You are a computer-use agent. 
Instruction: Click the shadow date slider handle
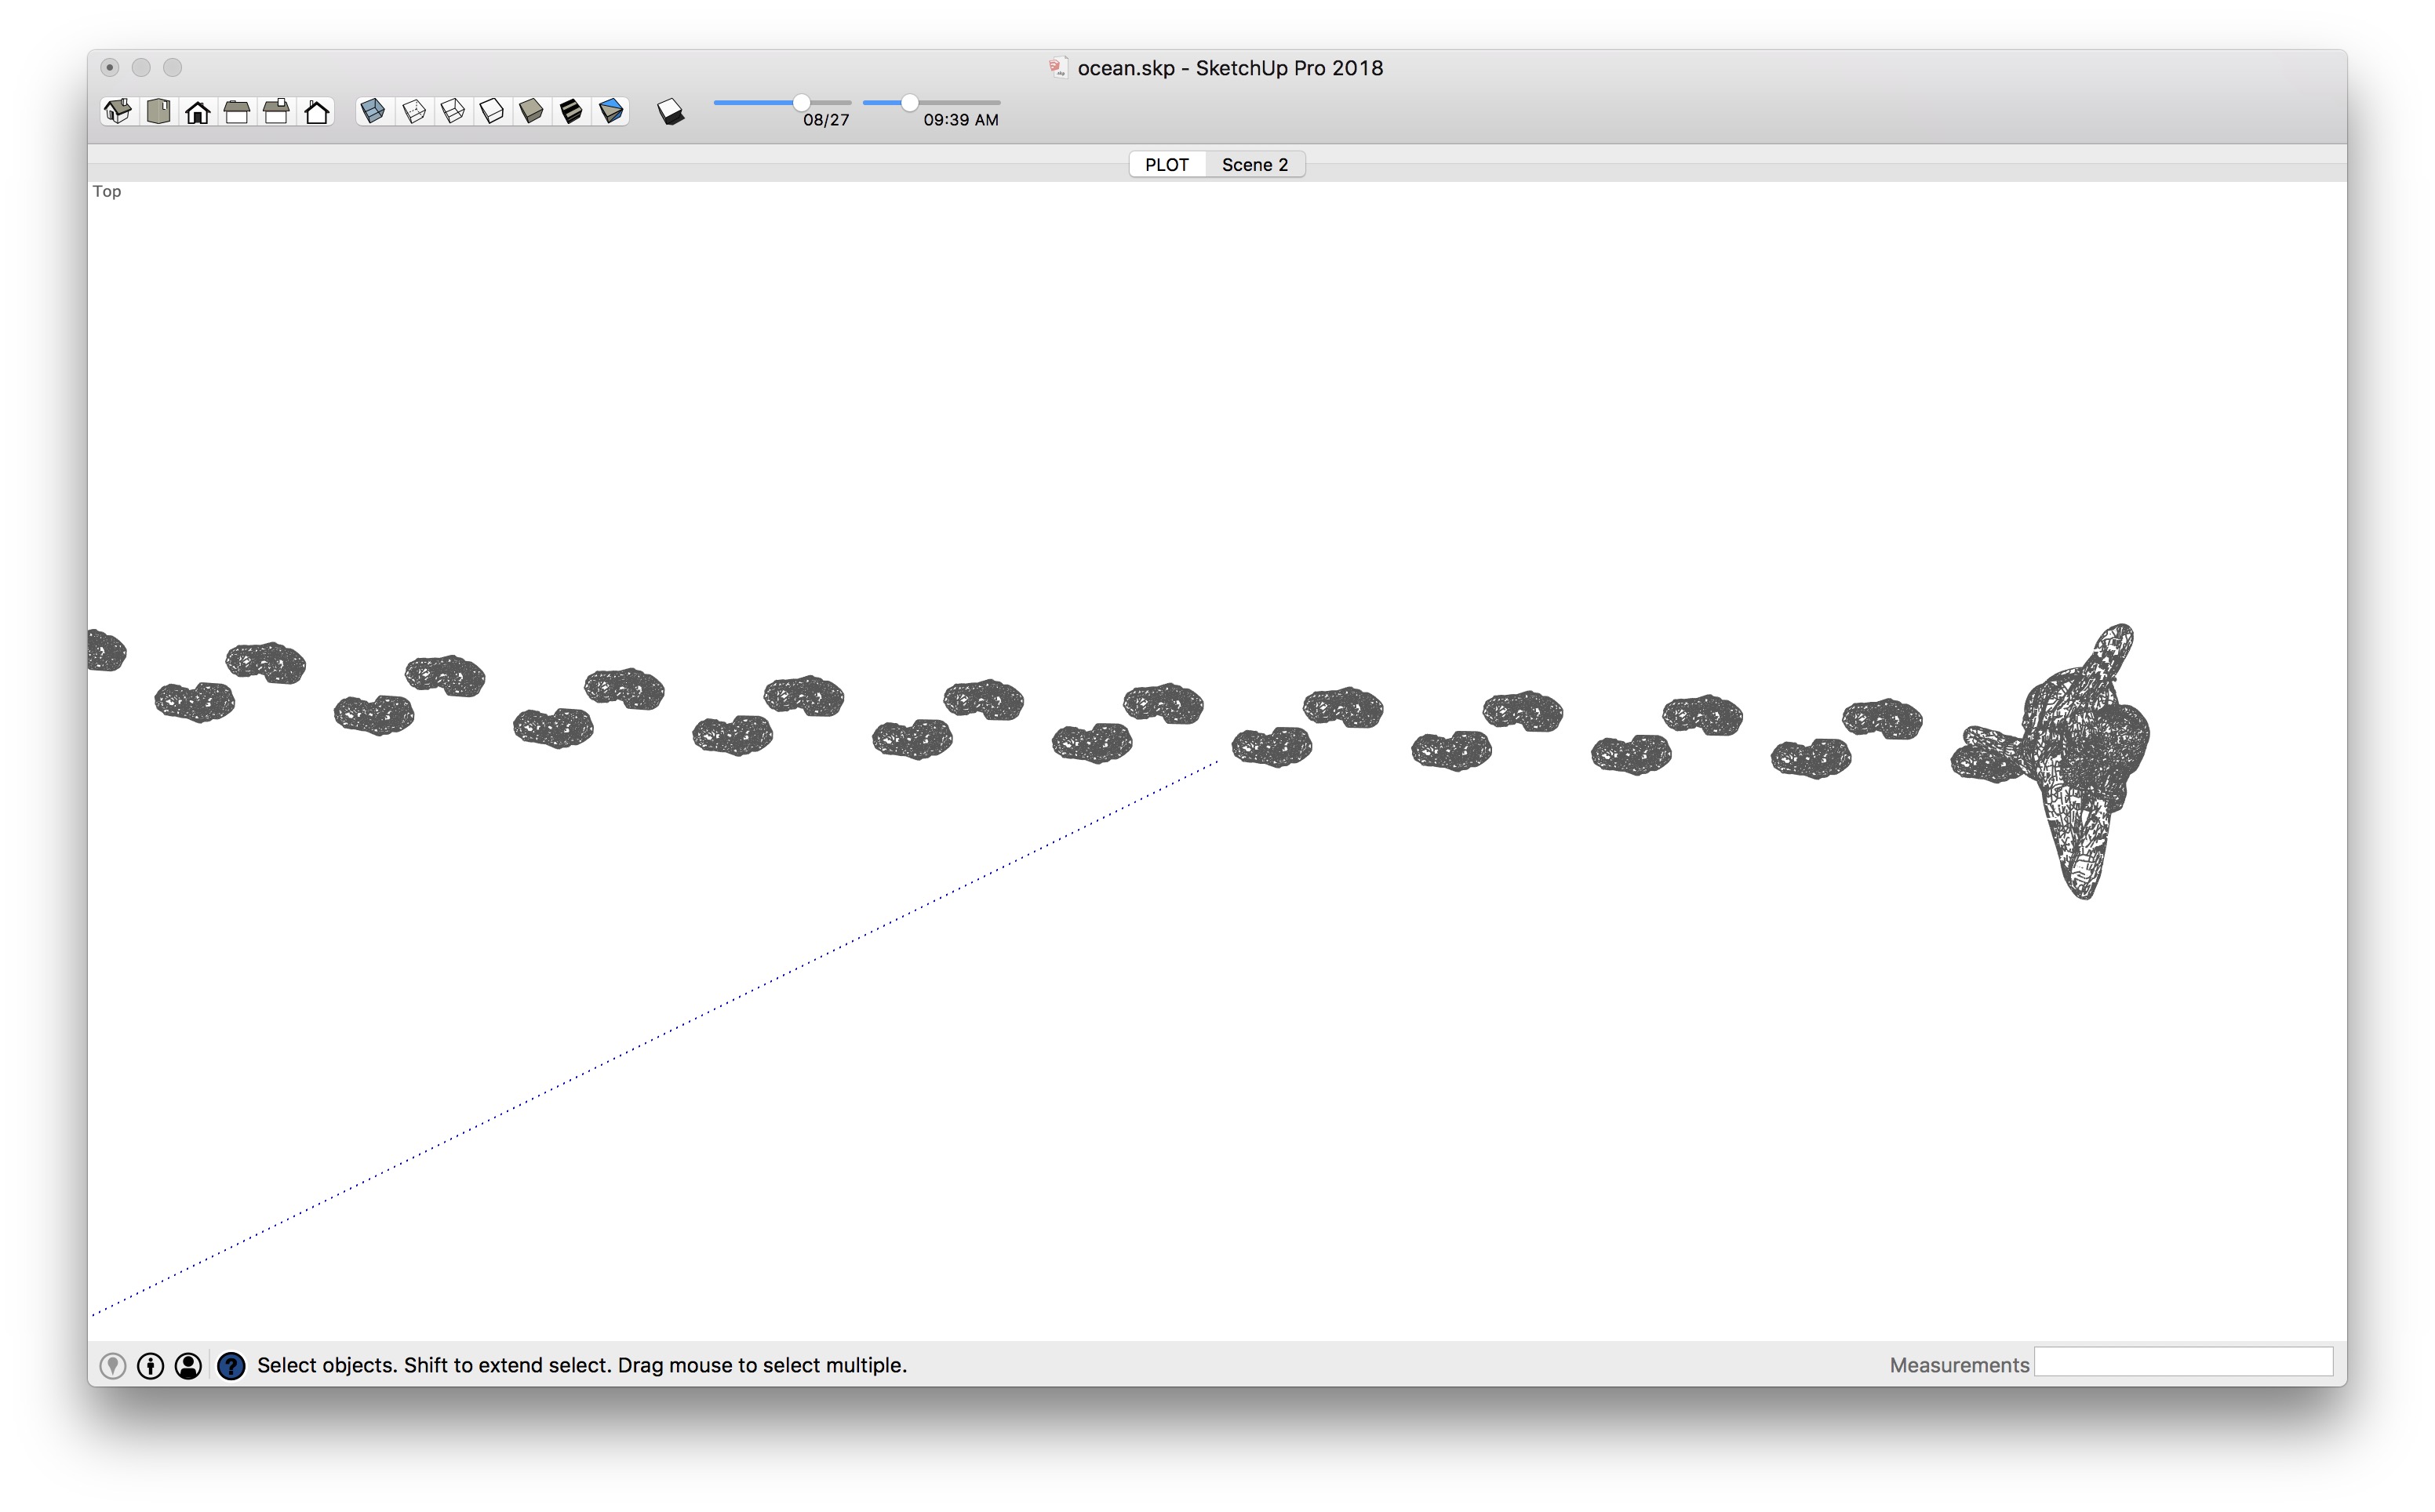(x=802, y=103)
